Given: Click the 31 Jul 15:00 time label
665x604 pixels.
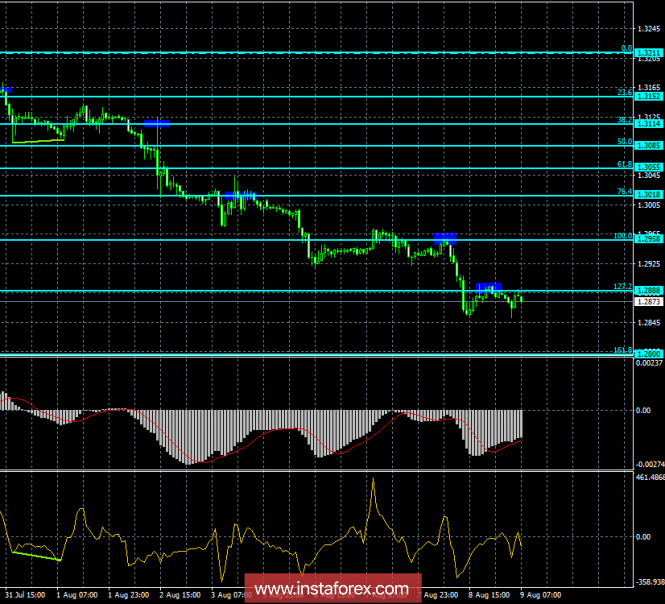Looking at the screenshot, I should tap(25, 595).
